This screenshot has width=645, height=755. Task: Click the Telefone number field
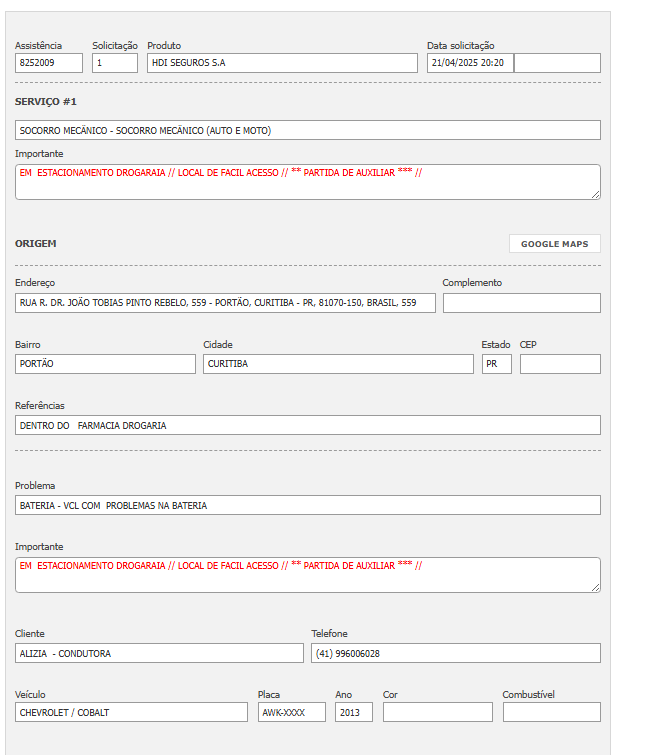coord(456,653)
